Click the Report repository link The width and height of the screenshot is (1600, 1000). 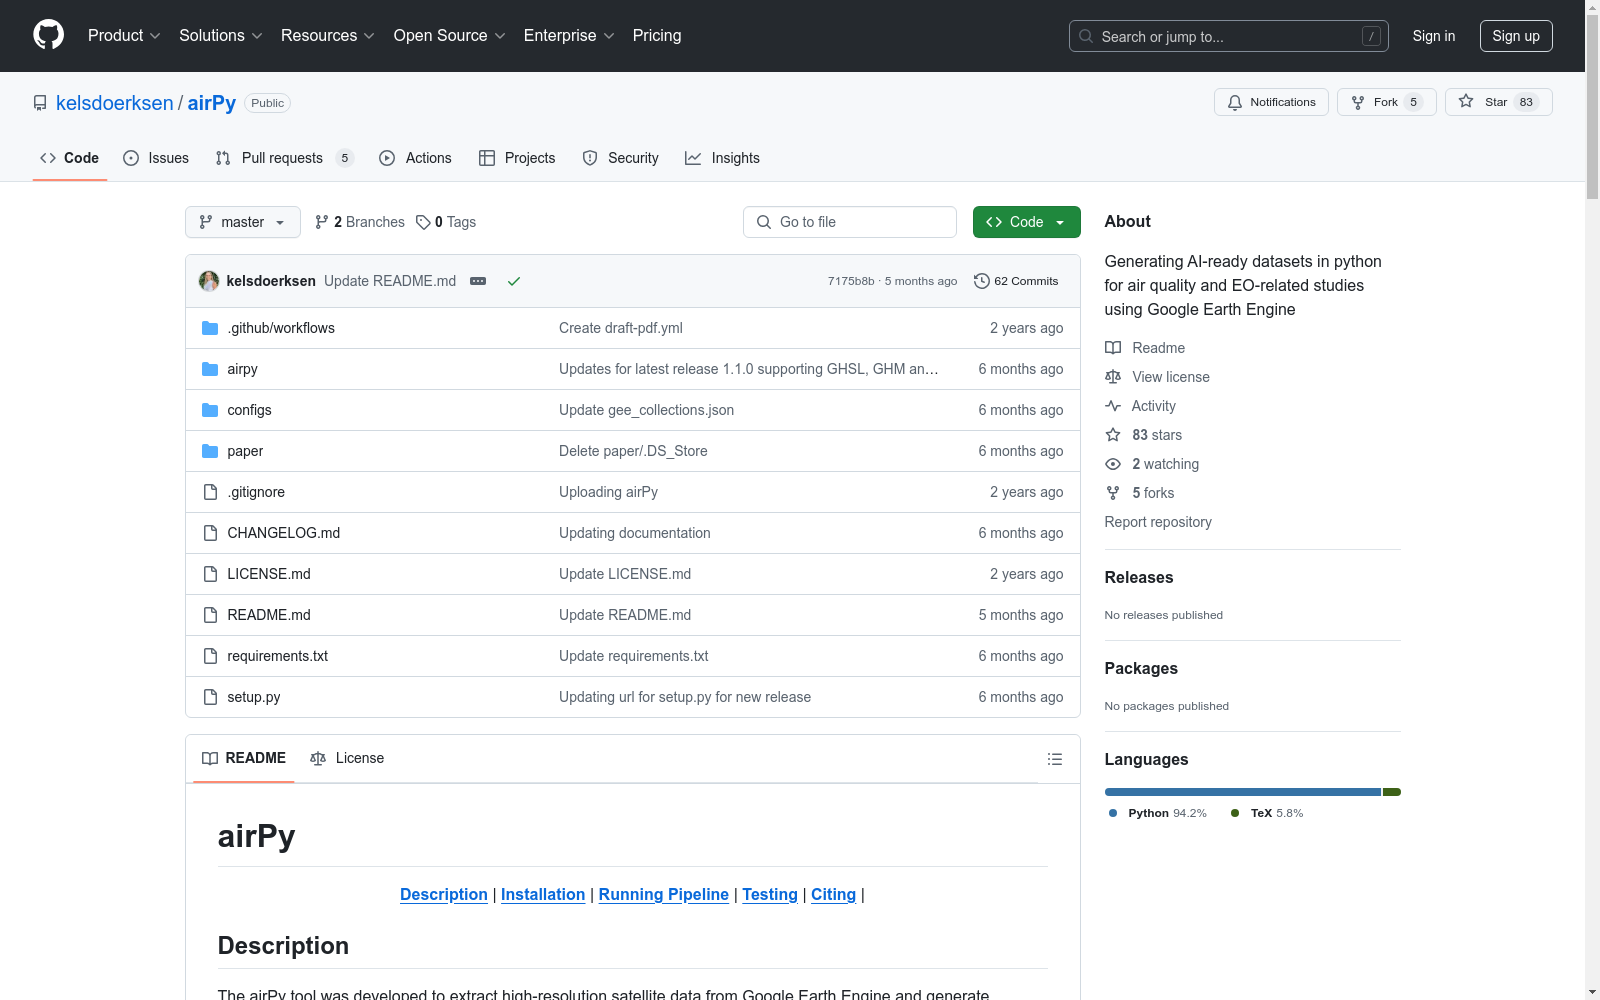click(1158, 522)
